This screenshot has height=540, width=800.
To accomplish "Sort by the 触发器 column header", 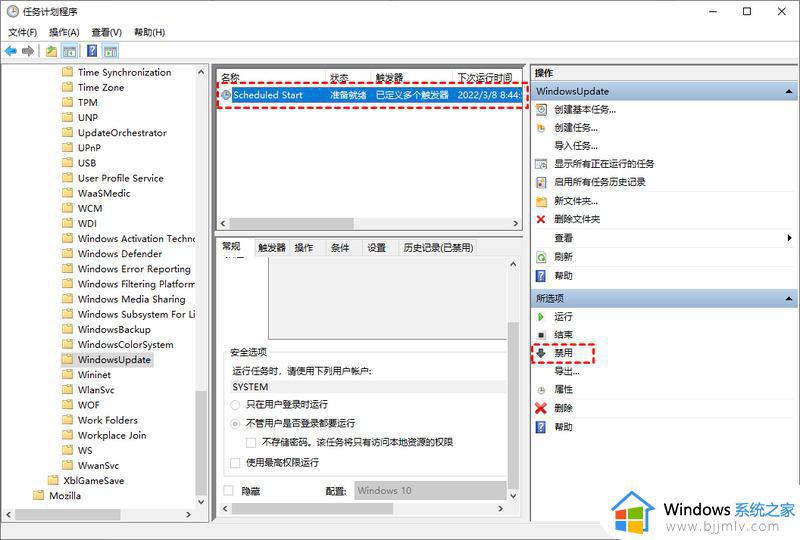I will [x=411, y=78].
